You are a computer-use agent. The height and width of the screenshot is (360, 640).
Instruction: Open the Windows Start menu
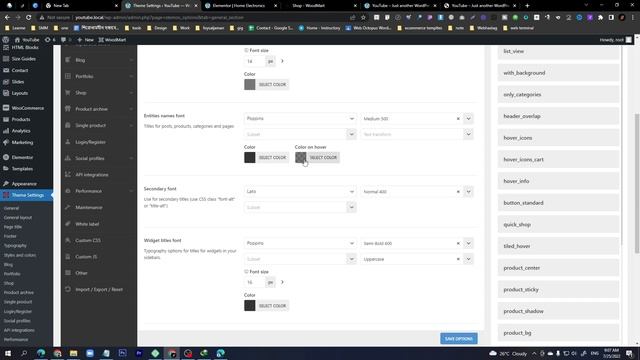tap(8, 353)
